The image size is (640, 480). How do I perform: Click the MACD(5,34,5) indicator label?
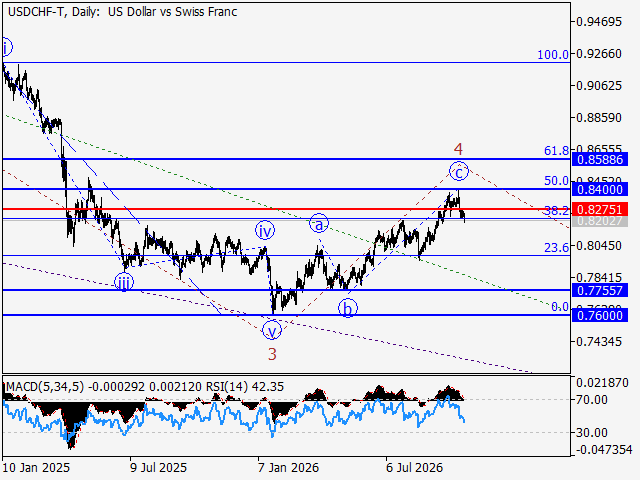45,387
